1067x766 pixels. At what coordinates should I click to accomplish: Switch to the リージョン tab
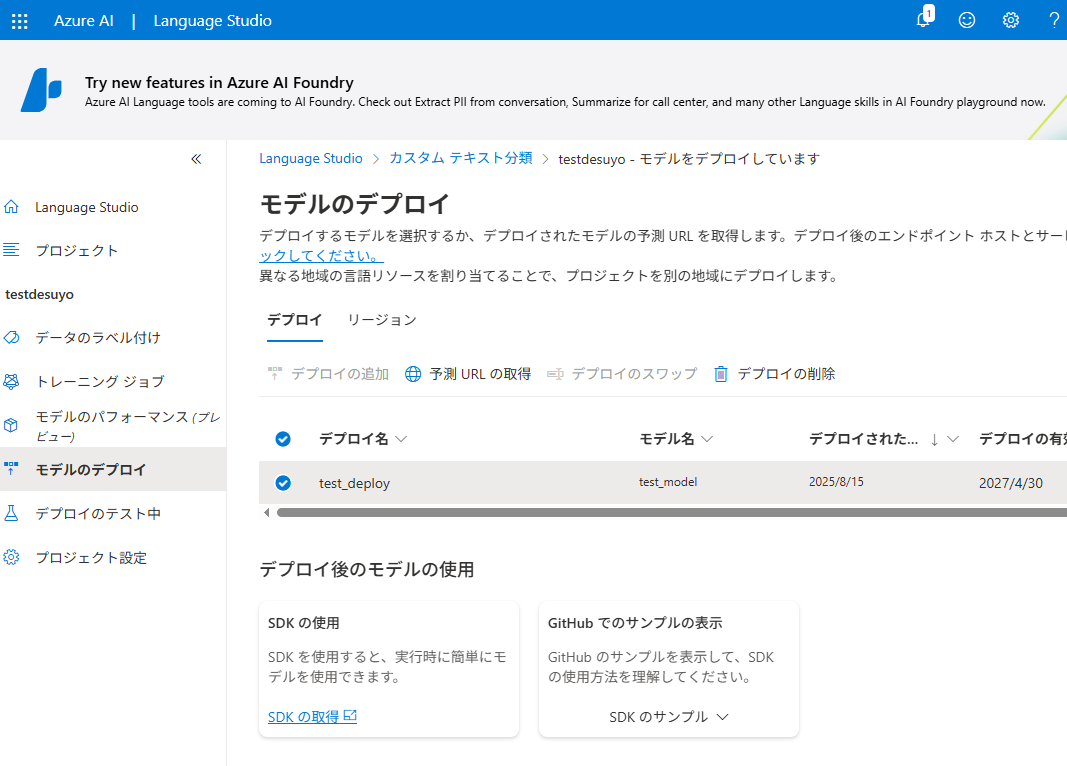click(382, 320)
